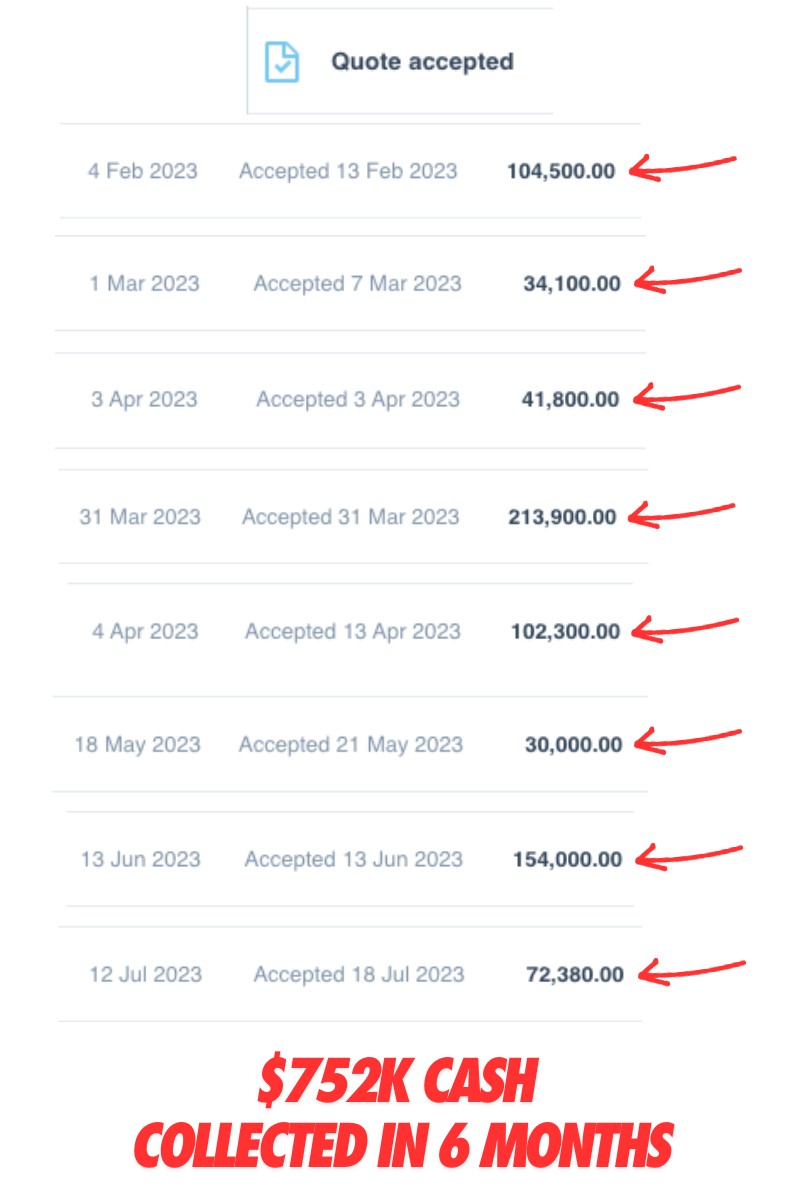Open the 13 Jun 2023 quote

[350, 859]
